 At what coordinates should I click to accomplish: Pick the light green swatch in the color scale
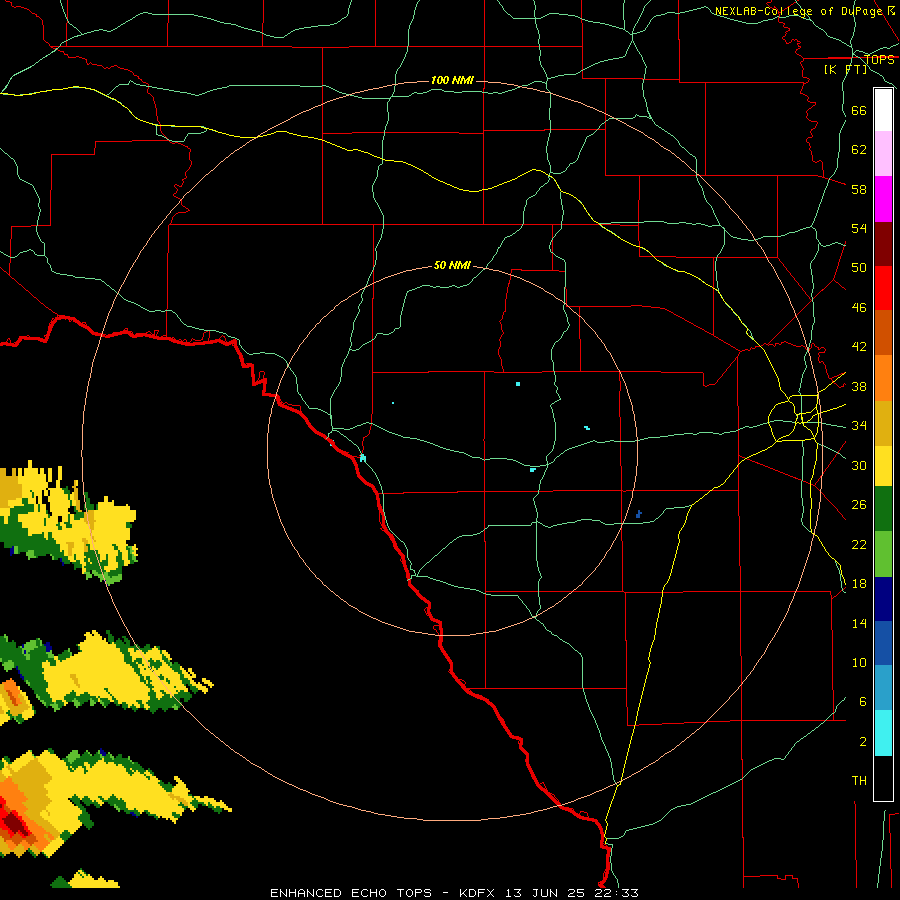coord(883,553)
